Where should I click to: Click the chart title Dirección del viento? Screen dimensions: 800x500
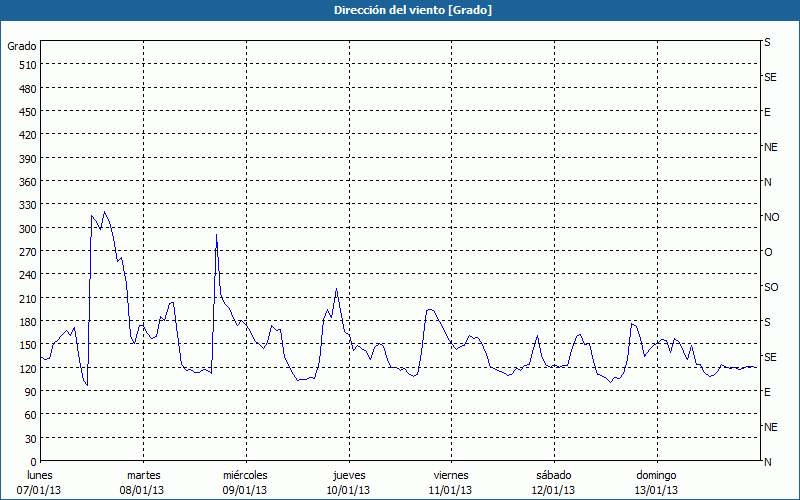399,10
